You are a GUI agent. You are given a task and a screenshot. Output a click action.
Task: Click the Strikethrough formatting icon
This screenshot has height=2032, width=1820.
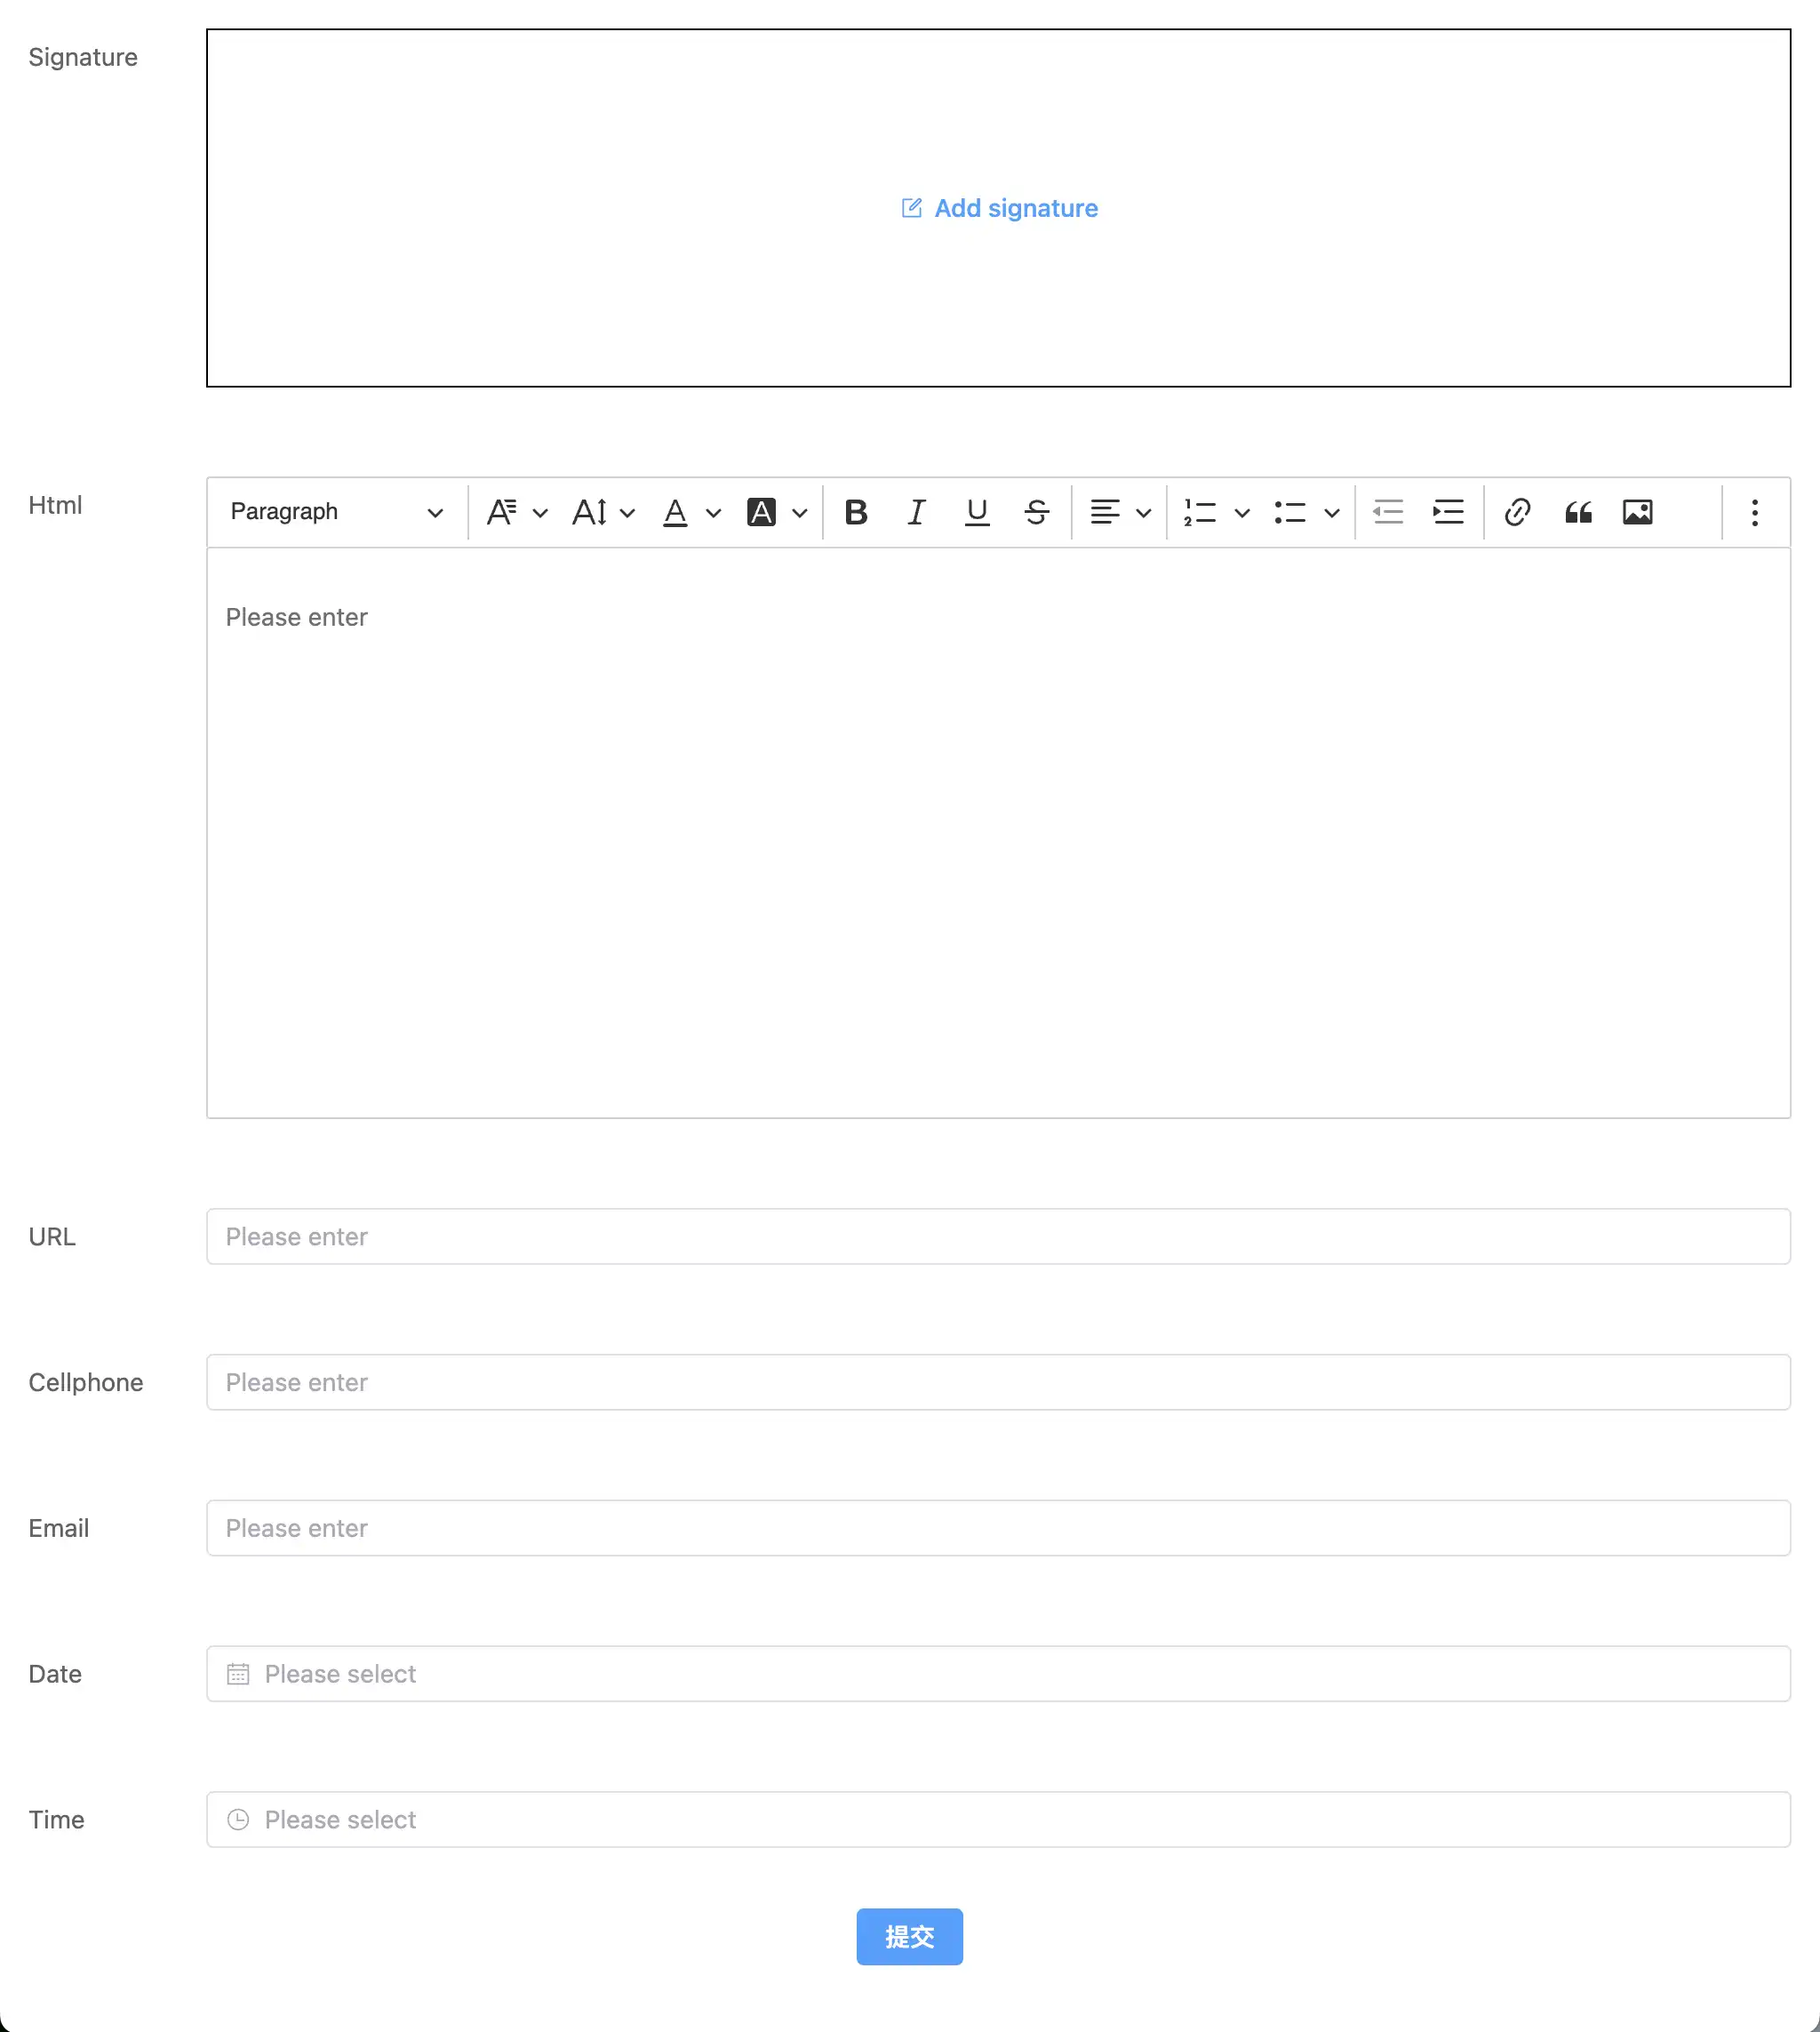pyautogui.click(x=1038, y=511)
